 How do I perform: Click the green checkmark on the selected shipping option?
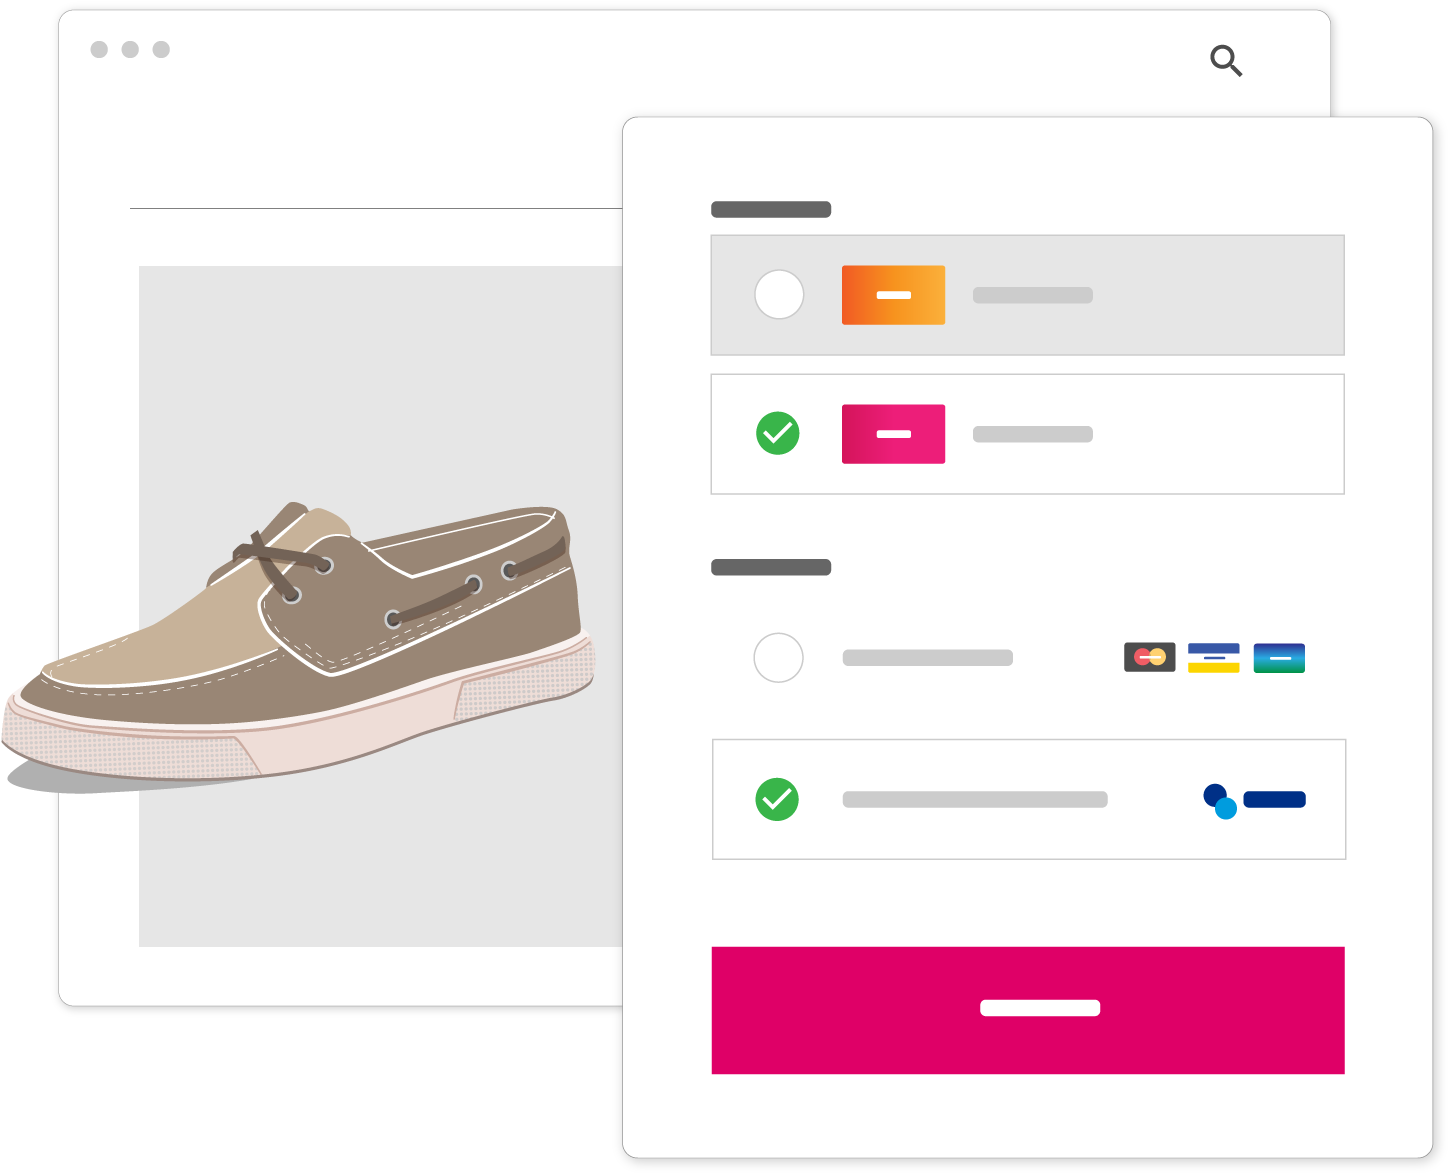(779, 434)
